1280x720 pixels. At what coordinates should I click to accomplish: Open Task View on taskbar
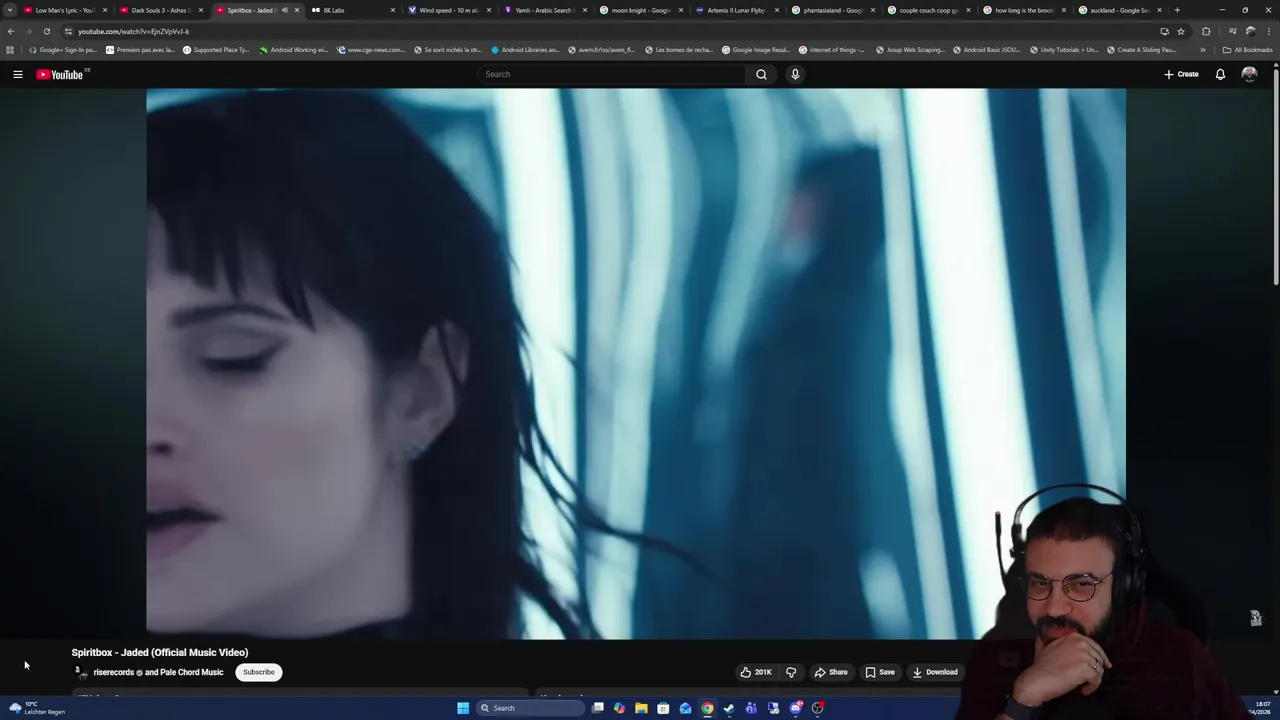click(x=598, y=708)
